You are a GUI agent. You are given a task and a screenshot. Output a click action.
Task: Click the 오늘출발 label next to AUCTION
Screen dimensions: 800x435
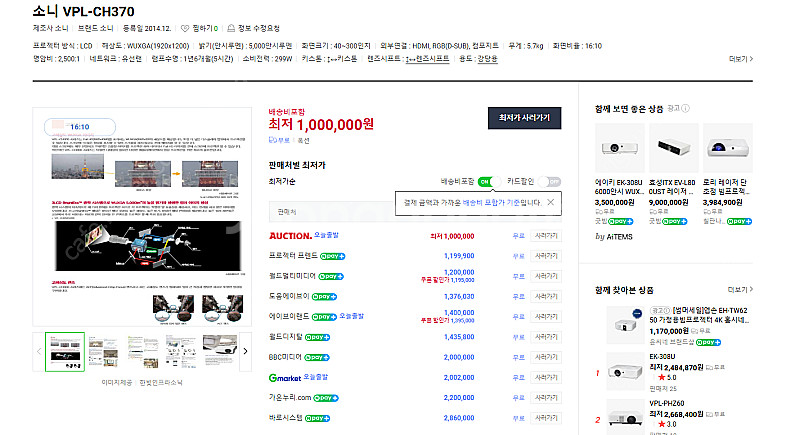point(326,235)
